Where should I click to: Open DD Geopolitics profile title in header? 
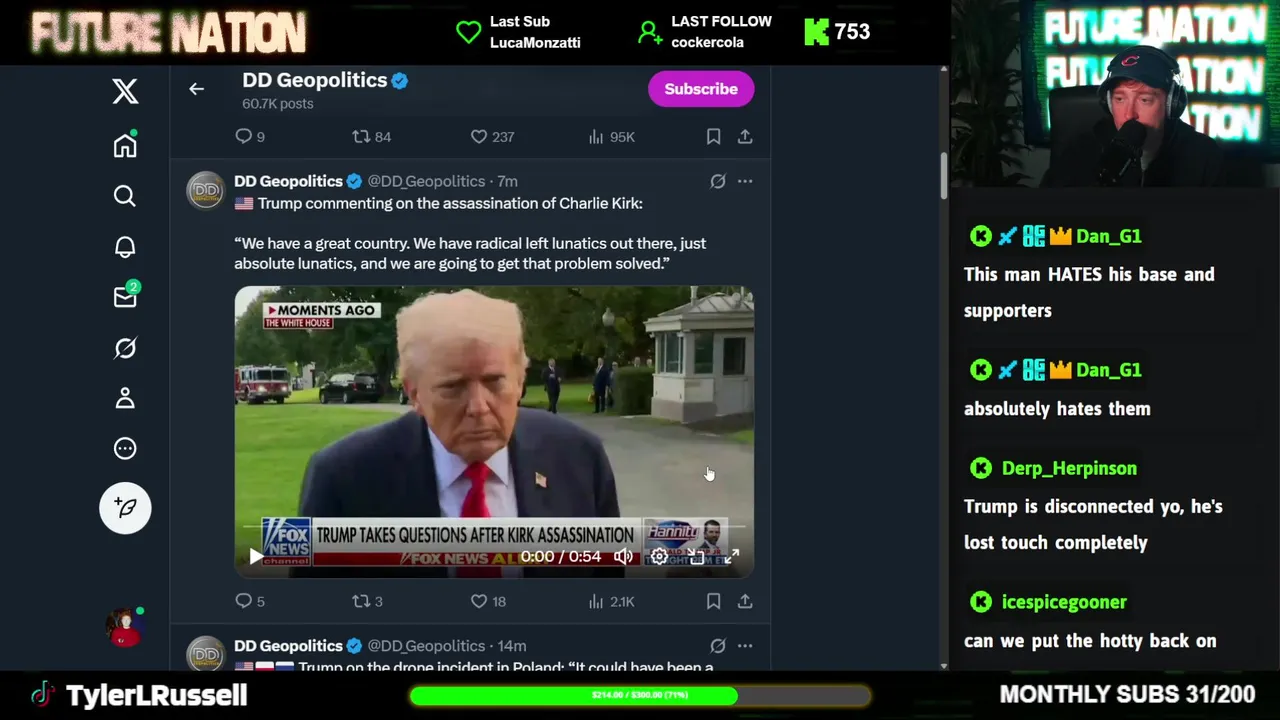(314, 80)
